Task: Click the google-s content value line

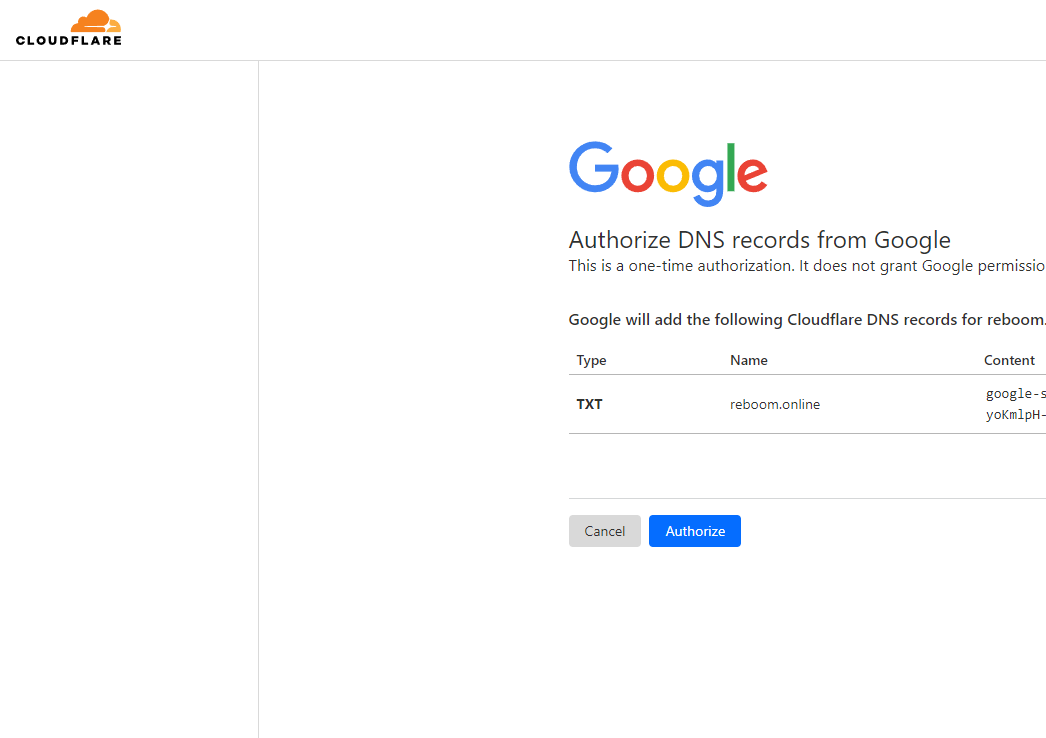Action: [1015, 394]
